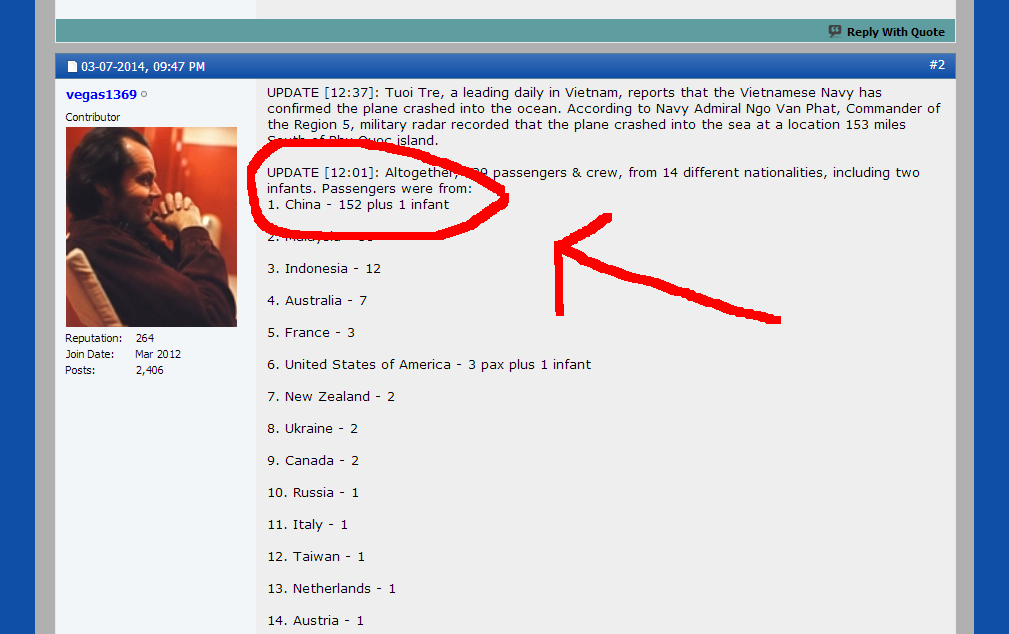Click the Reply With Quote speech bubble icon
1009x634 pixels.
pyautogui.click(x=835, y=31)
